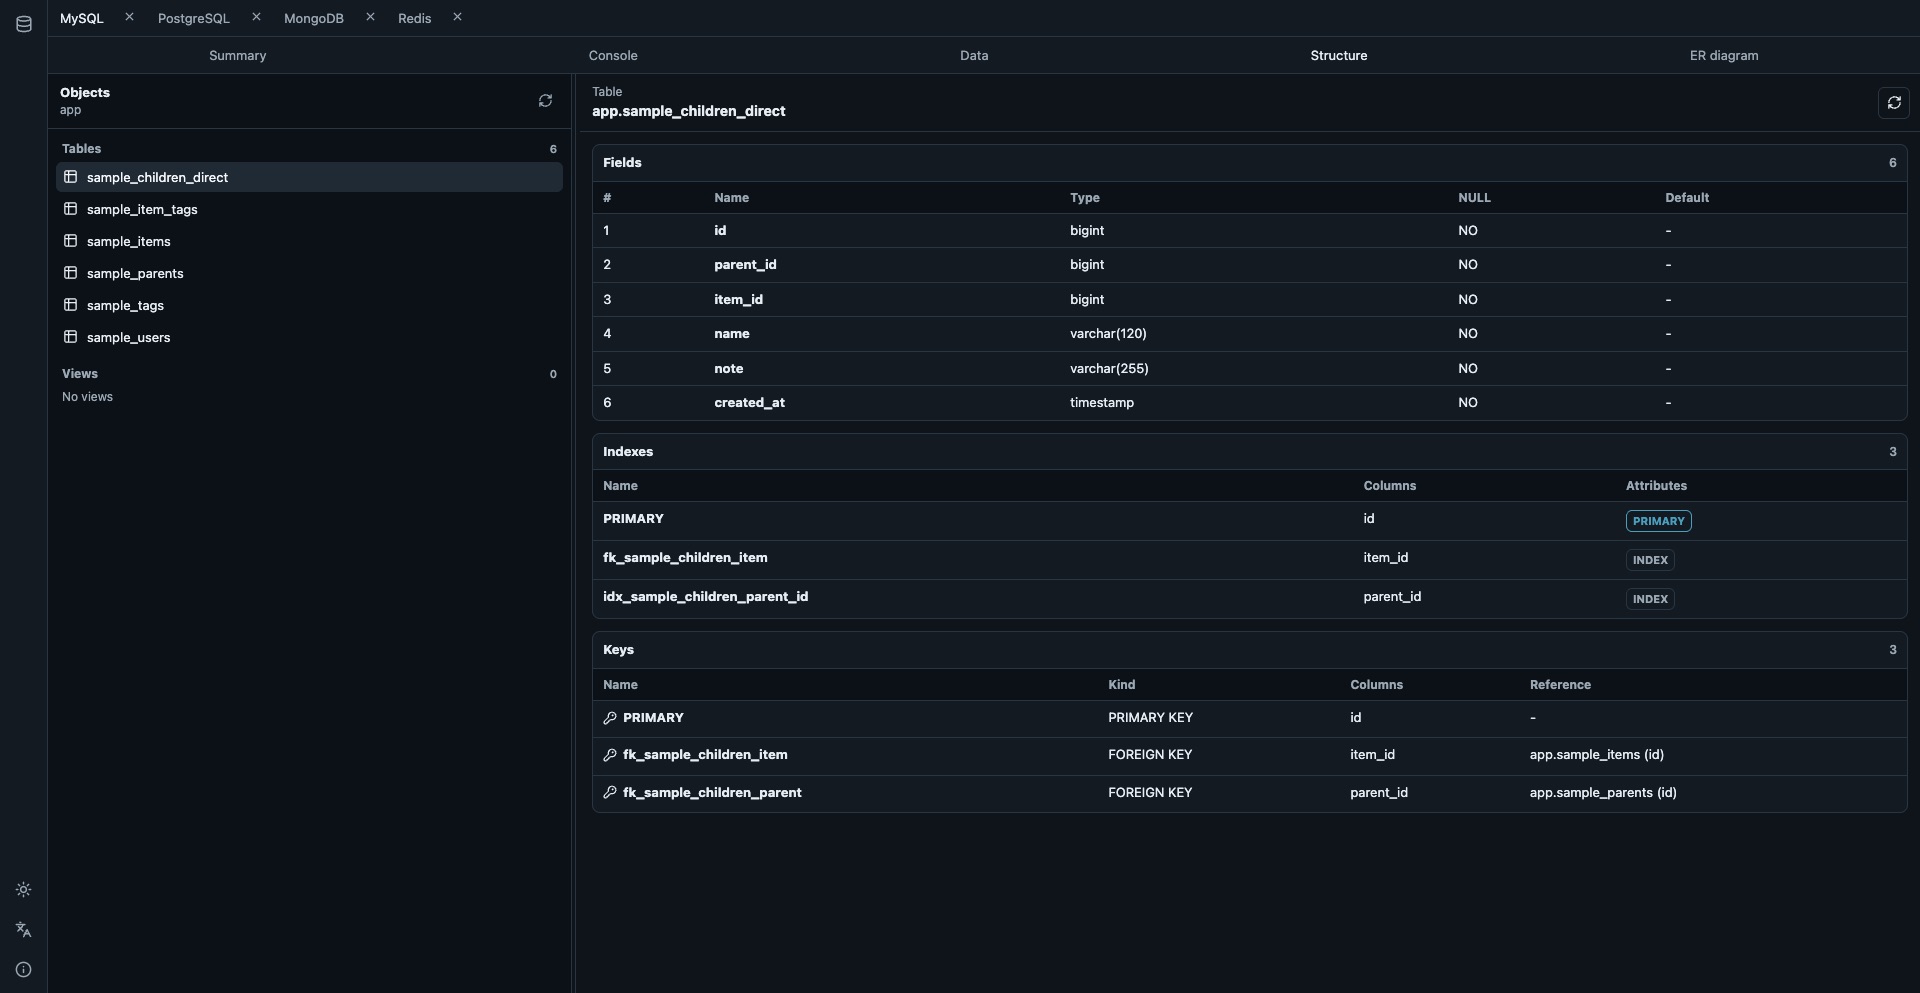Click the note field name

[728, 369]
